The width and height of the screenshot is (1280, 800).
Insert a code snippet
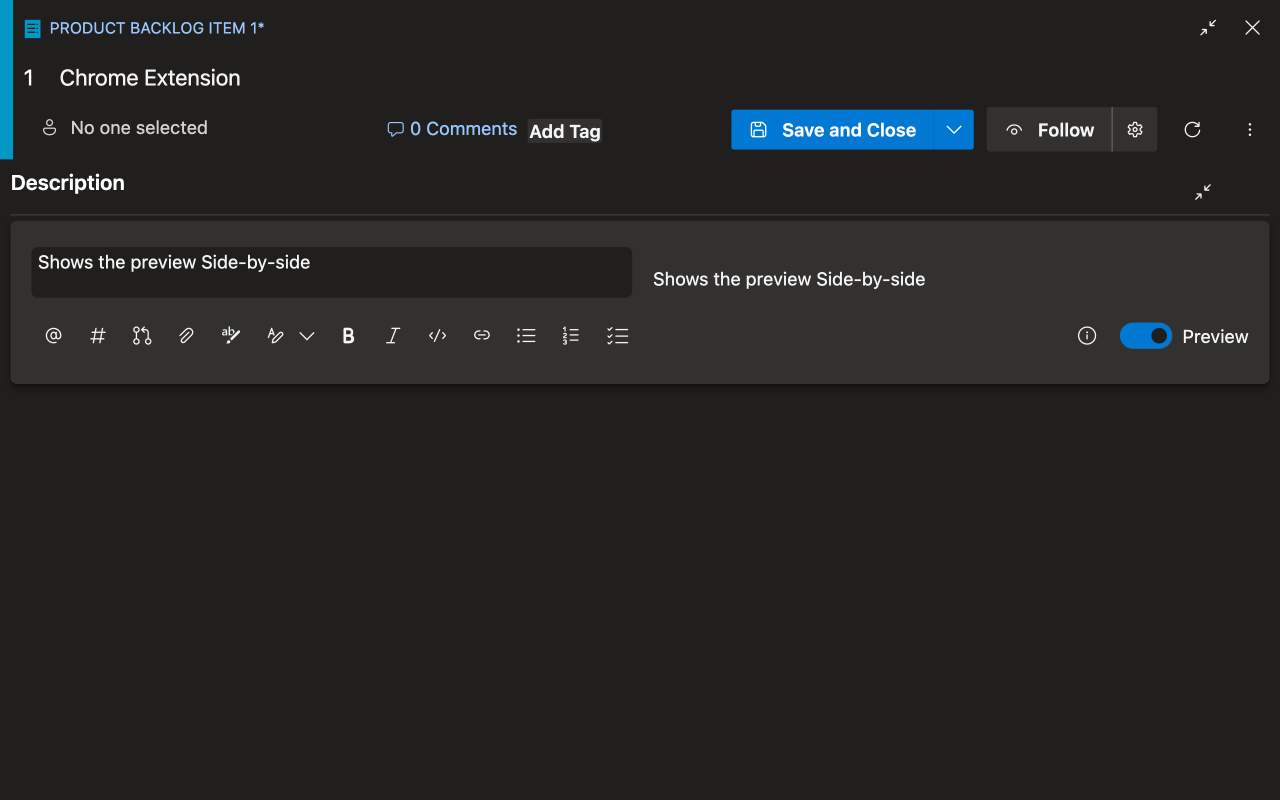coord(437,336)
